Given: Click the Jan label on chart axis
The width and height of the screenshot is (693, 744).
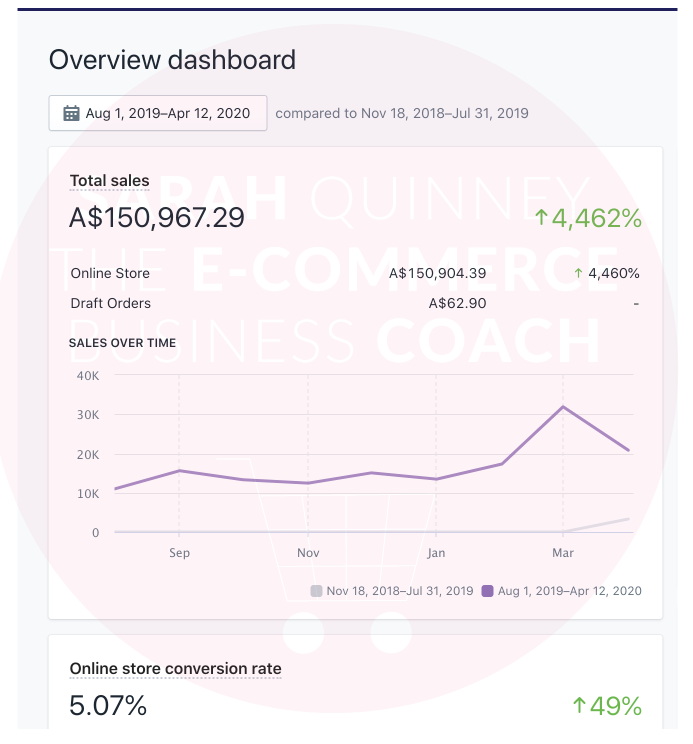Looking at the screenshot, I should [436, 553].
